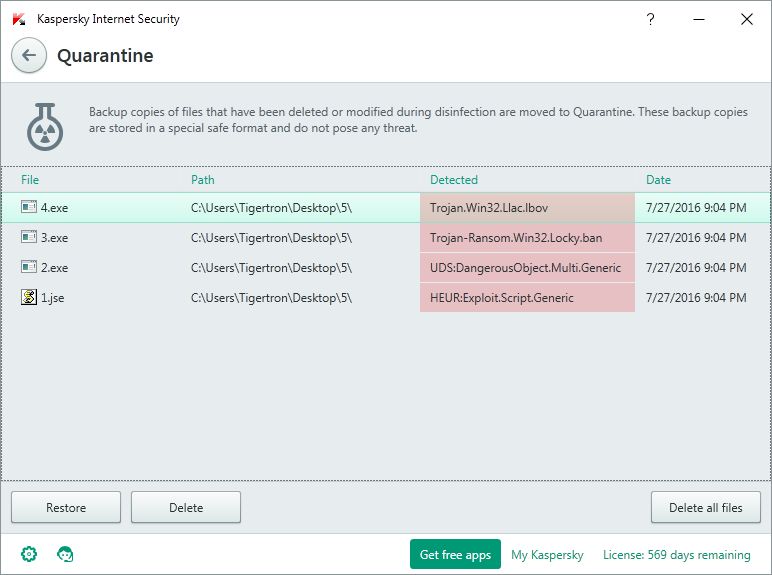Viewport: 772px width, 575px height.
Task: Sort by the Path column header
Action: (203, 180)
